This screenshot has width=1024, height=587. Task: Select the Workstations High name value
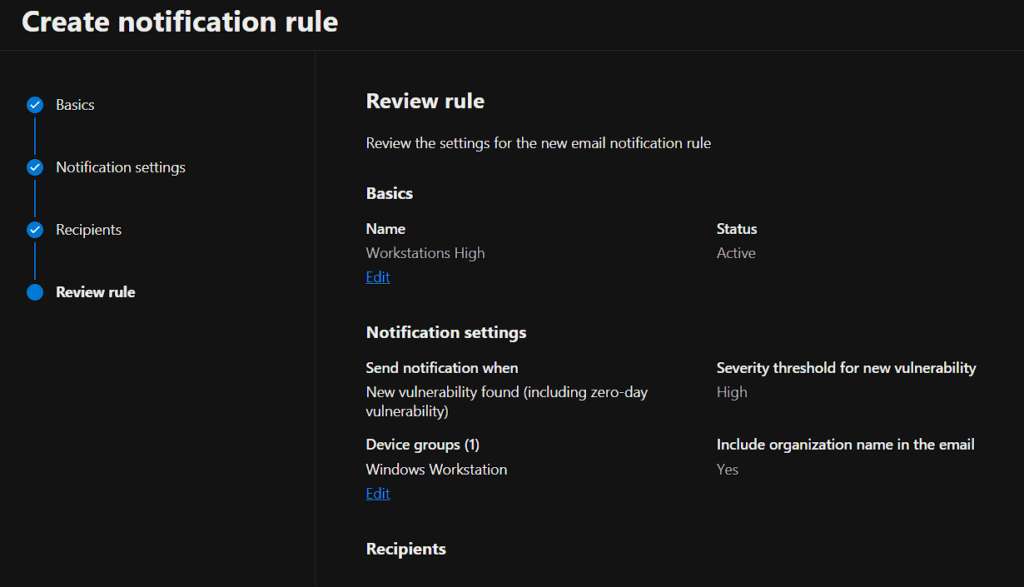[x=425, y=253]
